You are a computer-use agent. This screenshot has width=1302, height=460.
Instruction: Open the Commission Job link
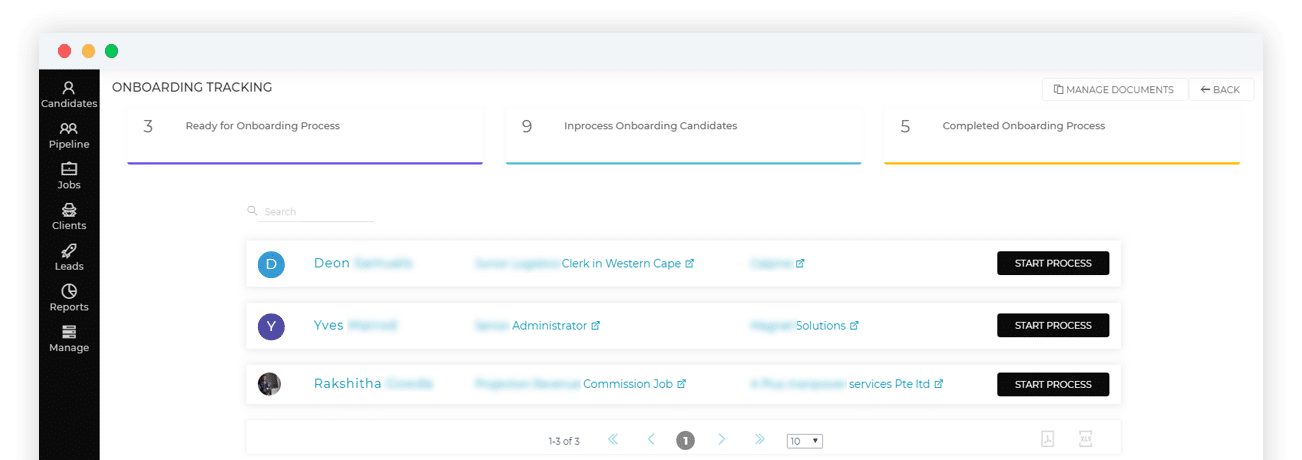628,384
